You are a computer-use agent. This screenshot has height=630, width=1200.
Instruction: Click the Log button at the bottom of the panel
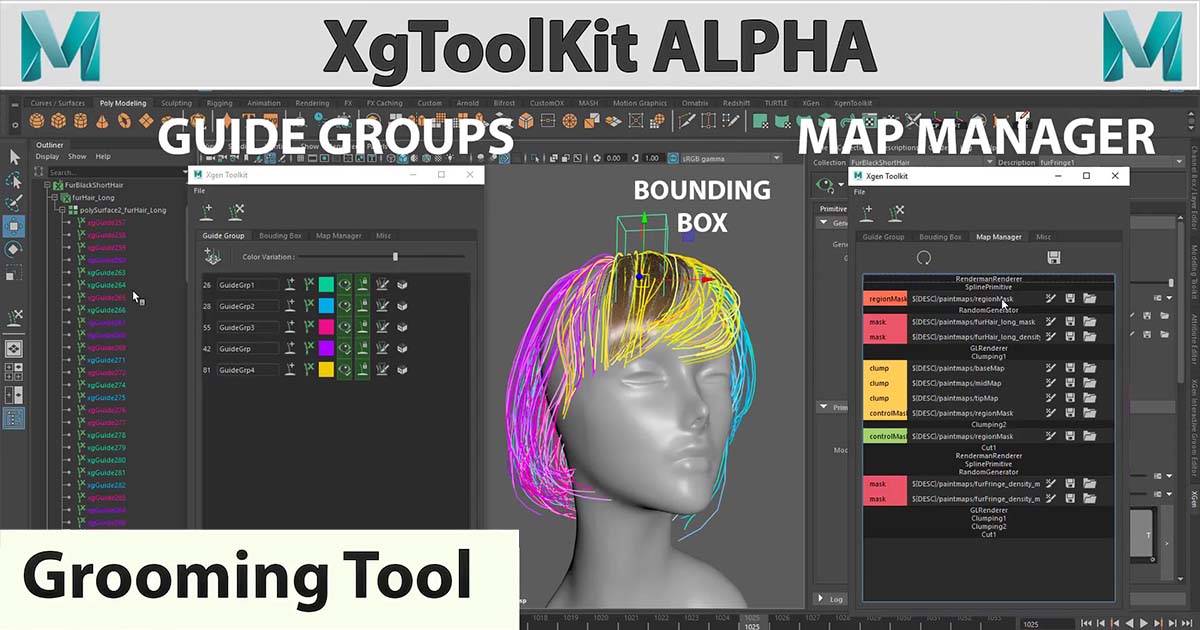832,599
